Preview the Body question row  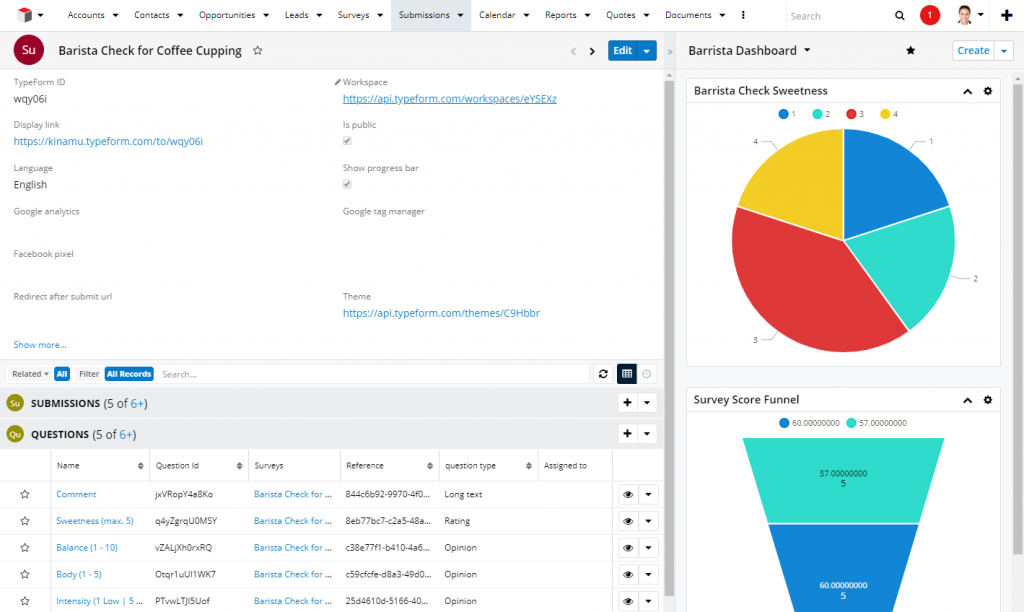(x=628, y=575)
